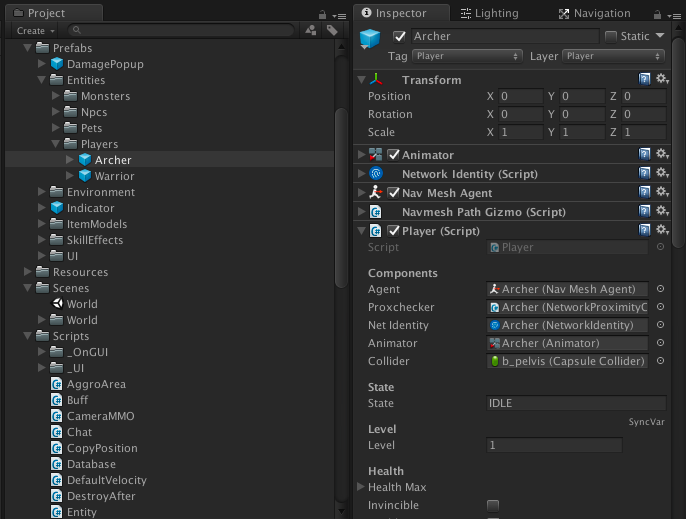Image resolution: width=686 pixels, height=519 pixels.
Task: Open the Create dropdown in Project panel
Action: tap(35, 31)
